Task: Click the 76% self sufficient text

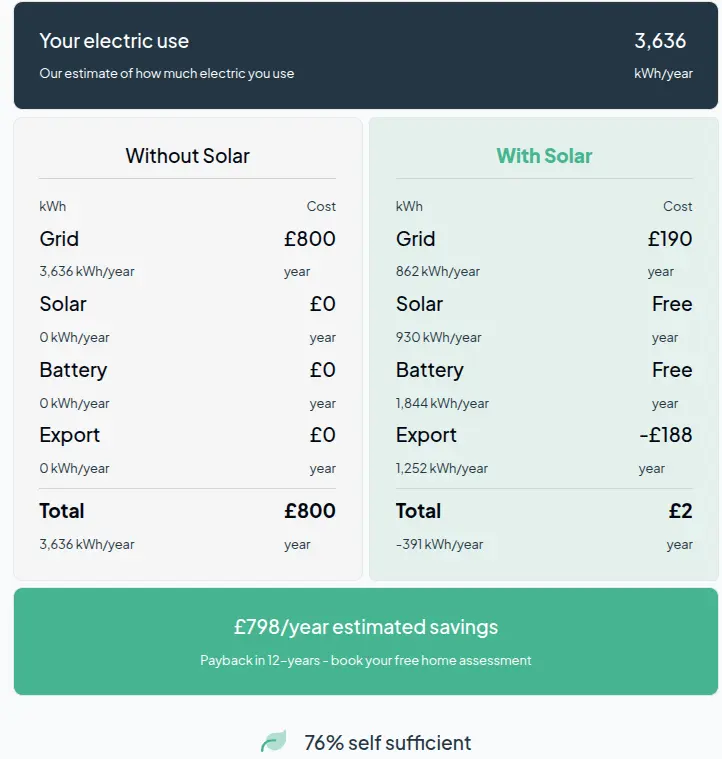Action: pos(387,743)
